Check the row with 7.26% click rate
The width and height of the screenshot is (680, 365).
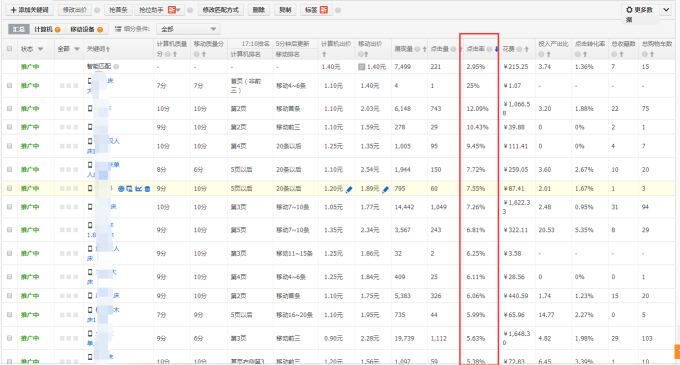[10, 207]
